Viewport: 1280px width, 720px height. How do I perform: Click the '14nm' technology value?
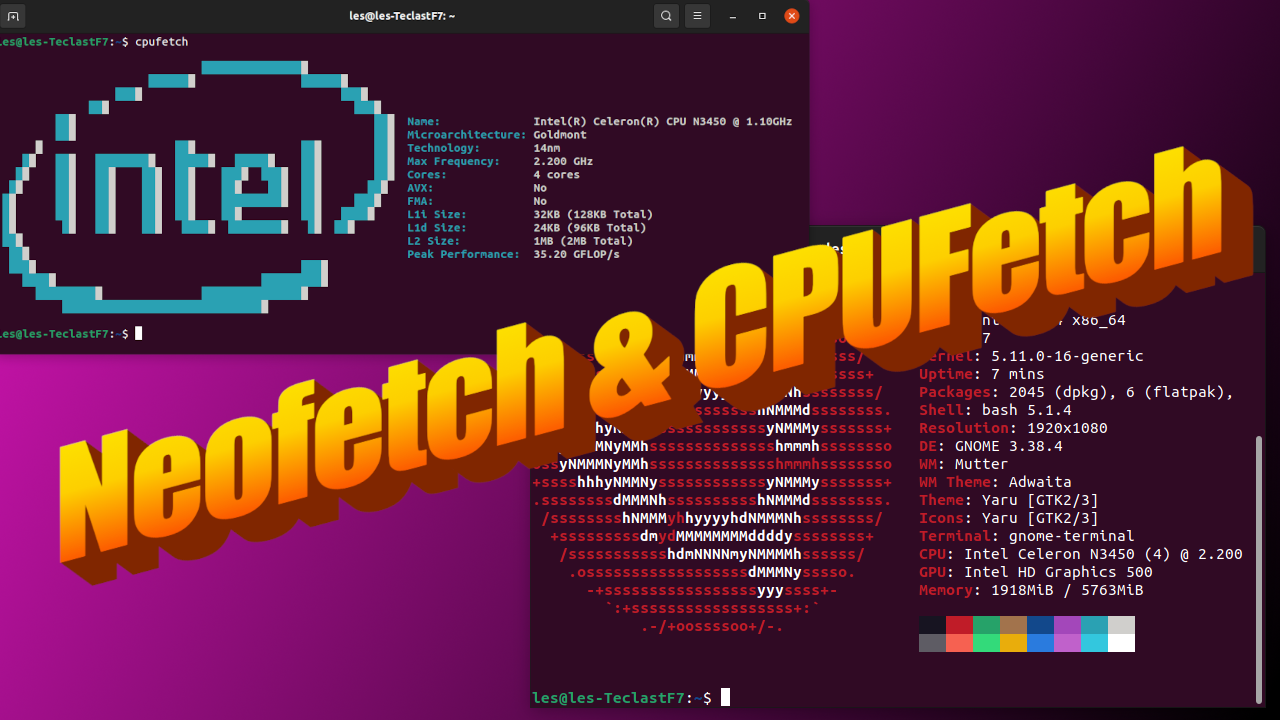point(547,148)
